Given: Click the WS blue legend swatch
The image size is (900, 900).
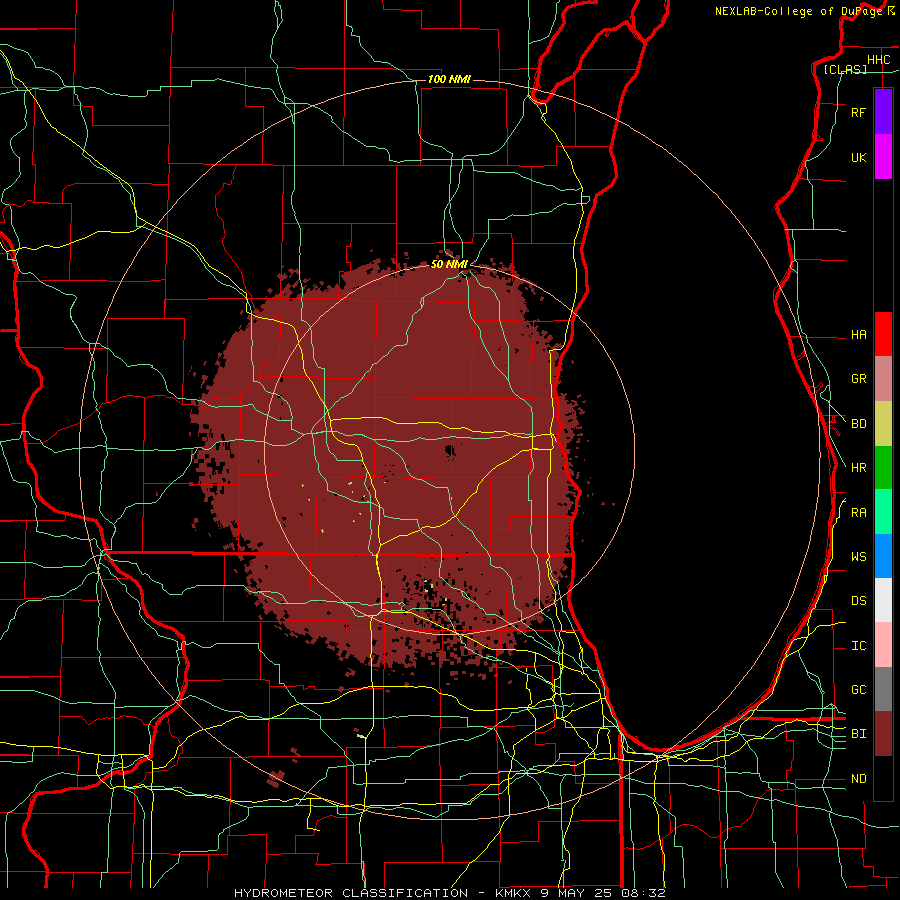Looking at the screenshot, I should coord(883,556).
